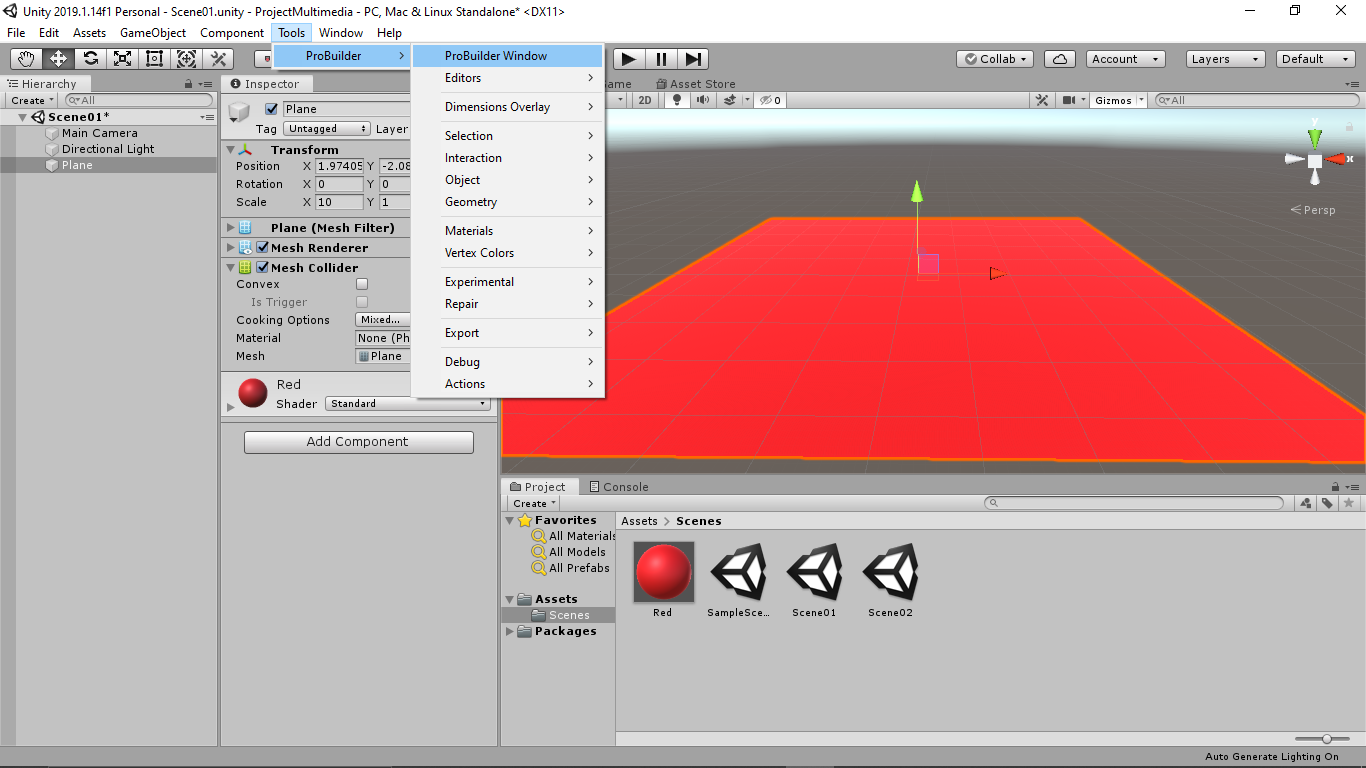Open the Collab dropdown

click(995, 59)
